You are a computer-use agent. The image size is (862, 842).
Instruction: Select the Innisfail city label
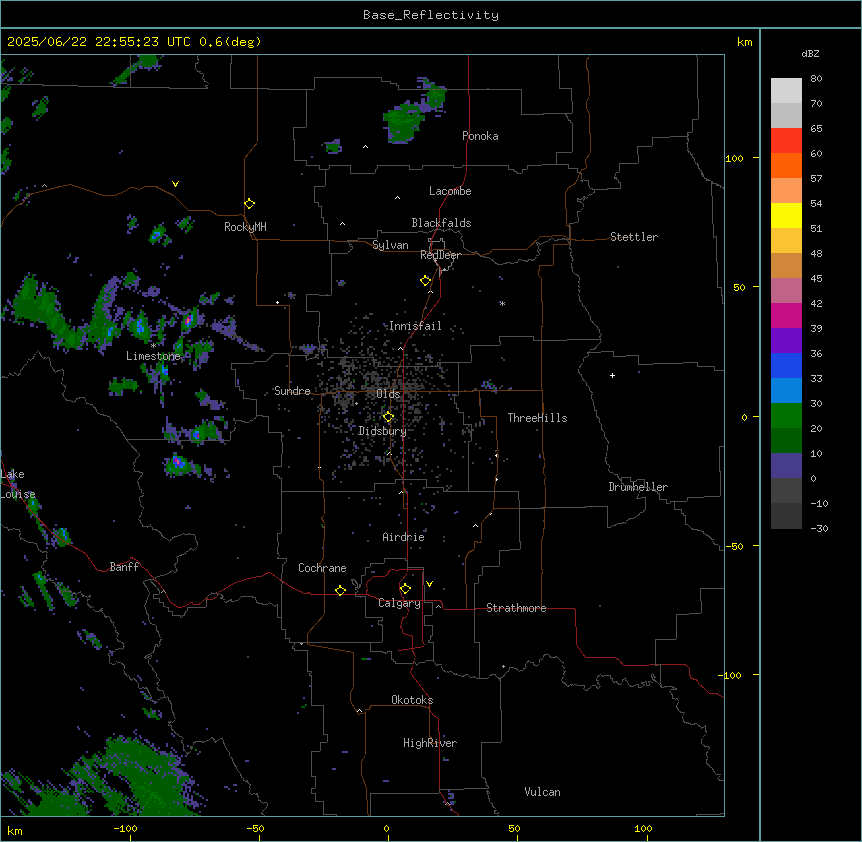tap(415, 326)
